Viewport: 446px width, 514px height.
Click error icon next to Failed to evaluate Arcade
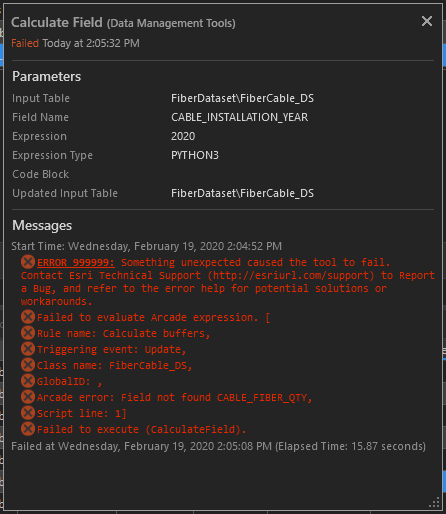[x=28, y=317]
